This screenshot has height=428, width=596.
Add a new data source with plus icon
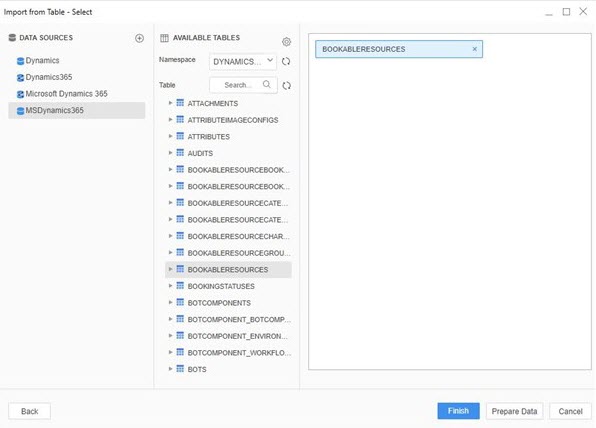139,38
